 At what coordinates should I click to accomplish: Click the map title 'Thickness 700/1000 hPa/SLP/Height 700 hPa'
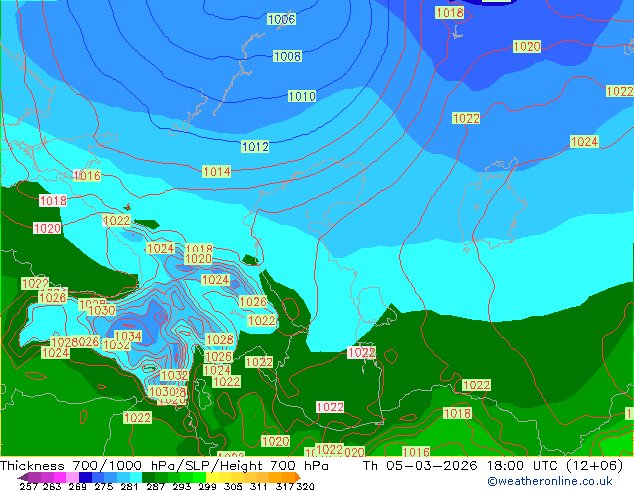coord(164,465)
